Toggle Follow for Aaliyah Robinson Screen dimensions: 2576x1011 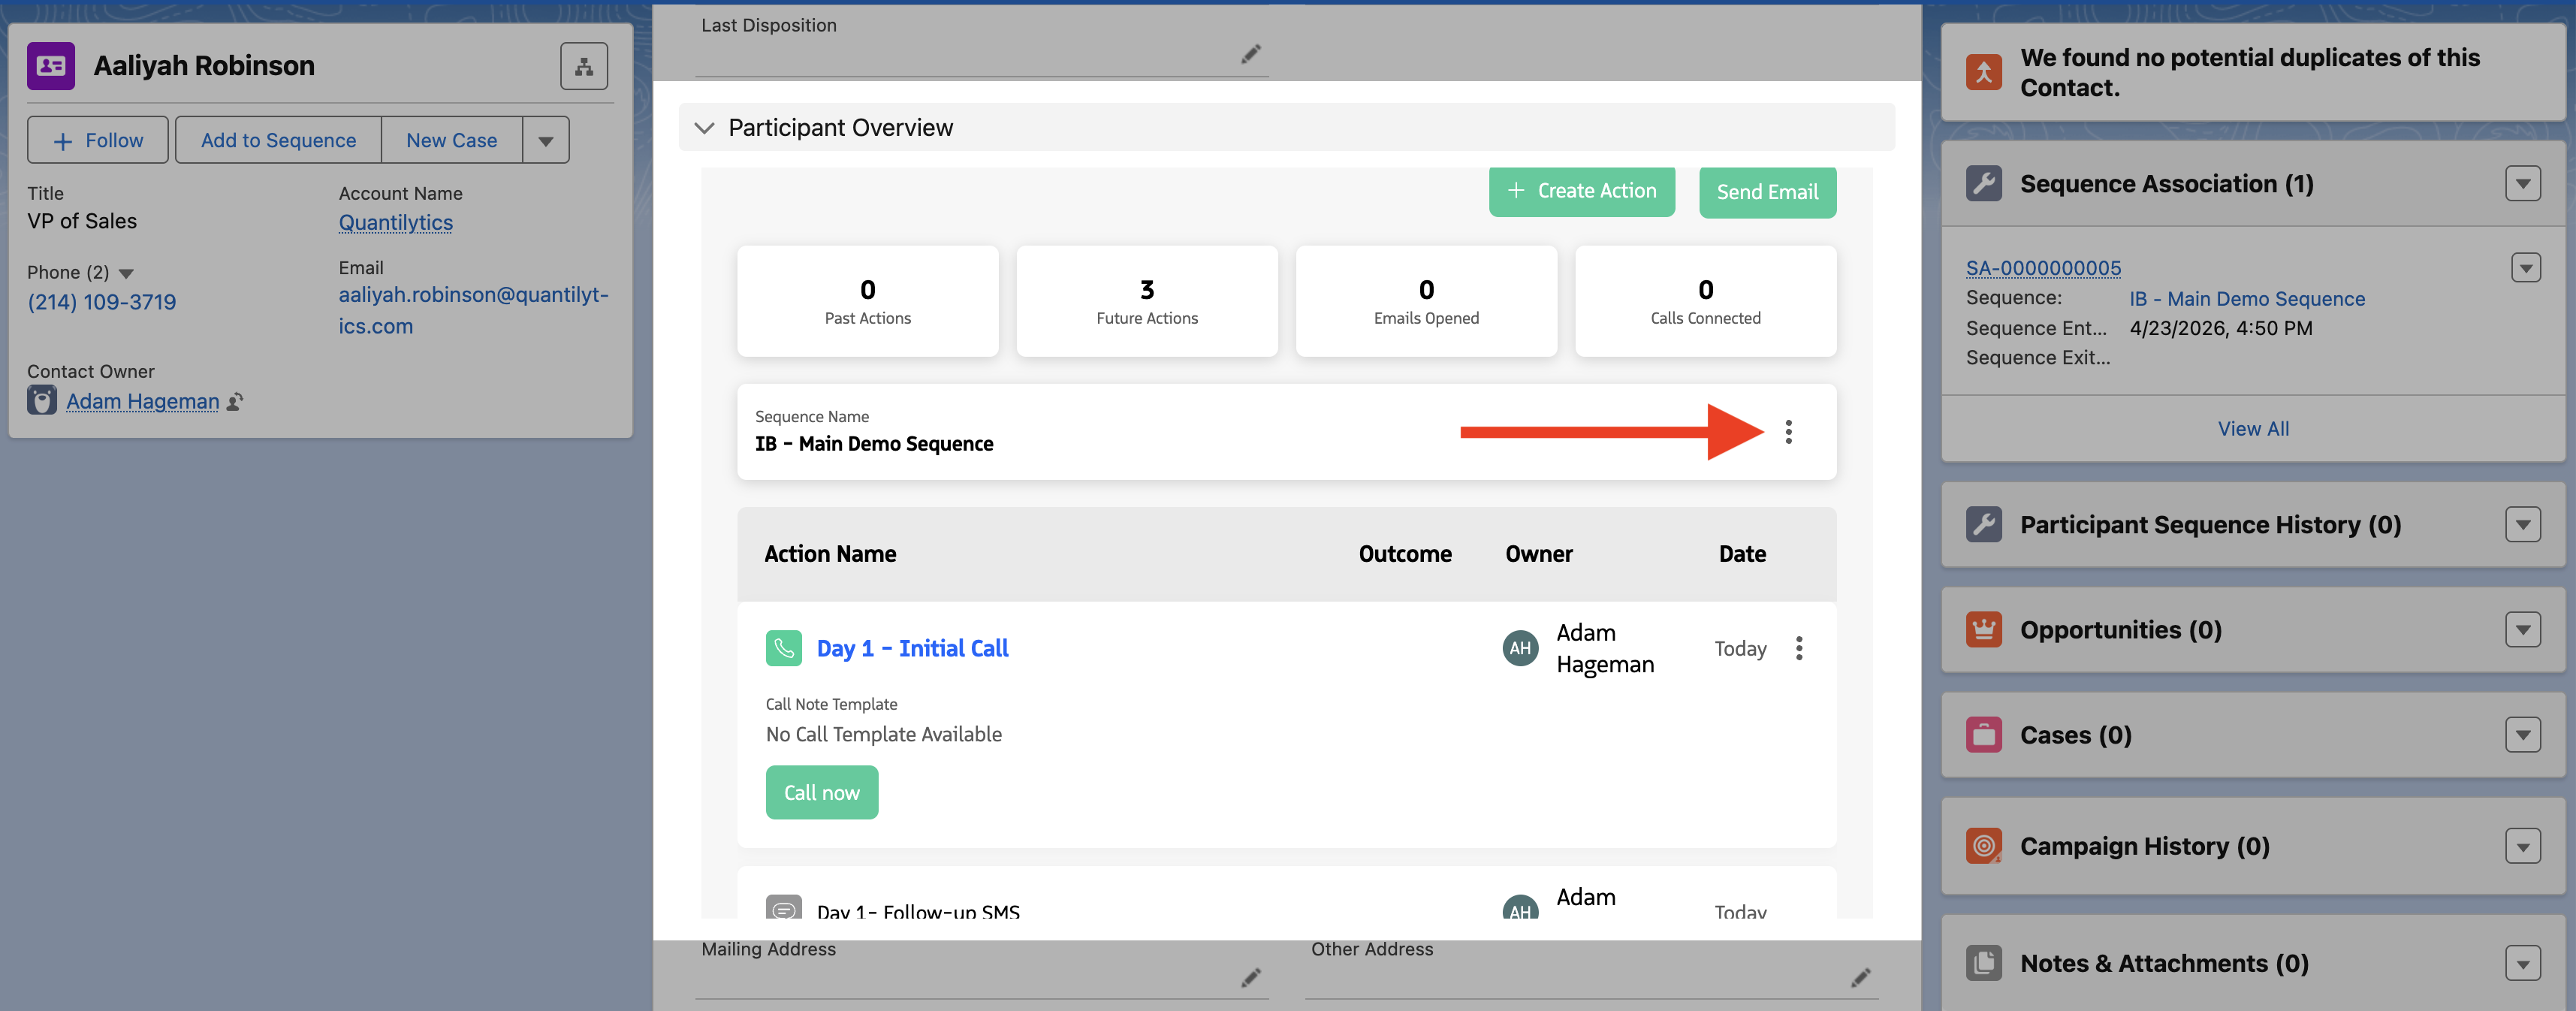pos(97,139)
